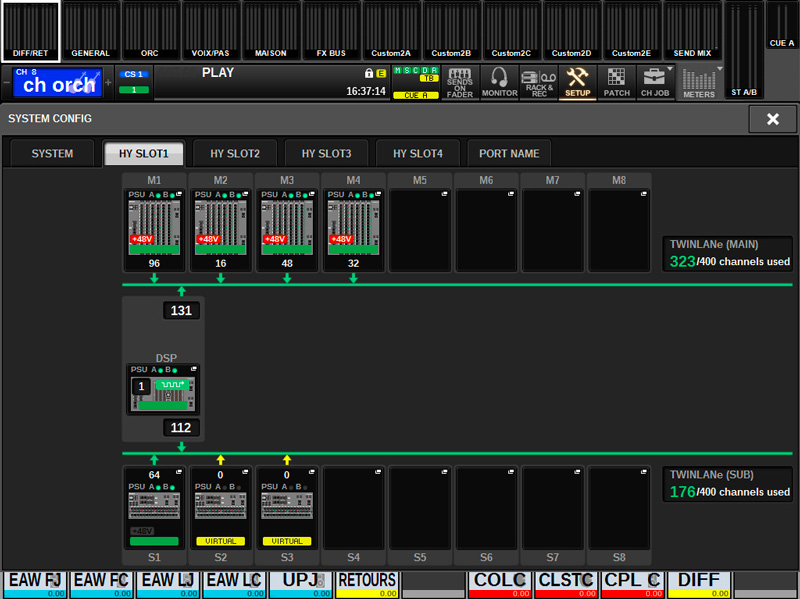Click the yellow E indicator

[x=381, y=73]
